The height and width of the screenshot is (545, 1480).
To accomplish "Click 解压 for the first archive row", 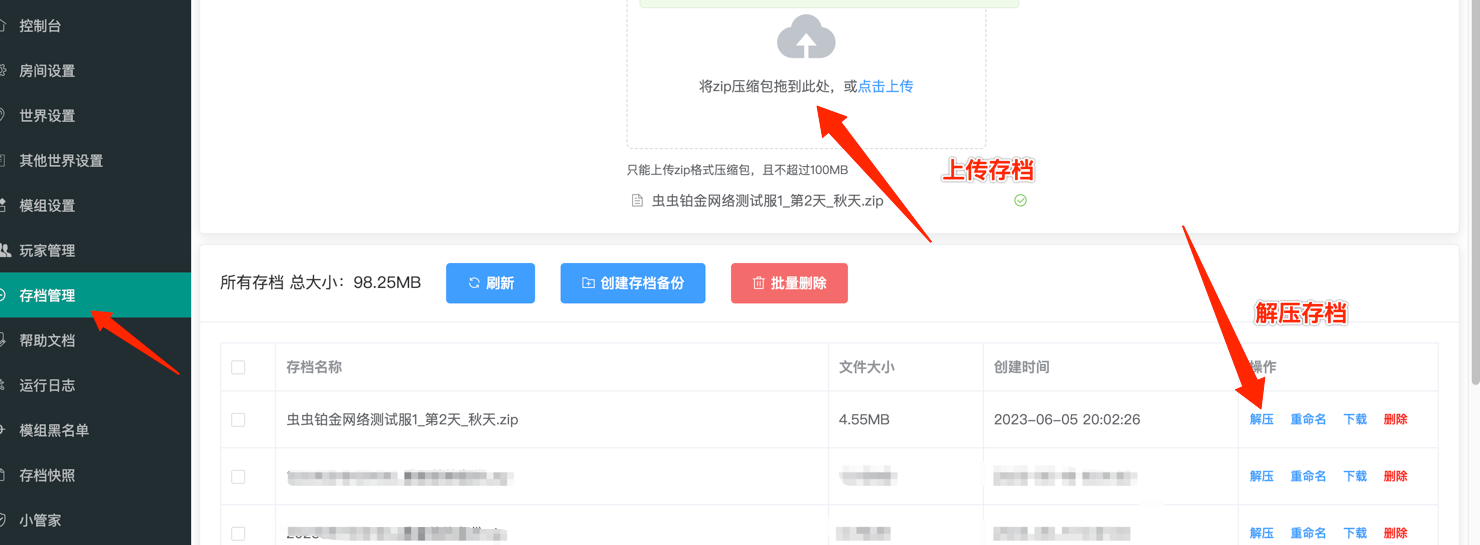I will click(1261, 420).
